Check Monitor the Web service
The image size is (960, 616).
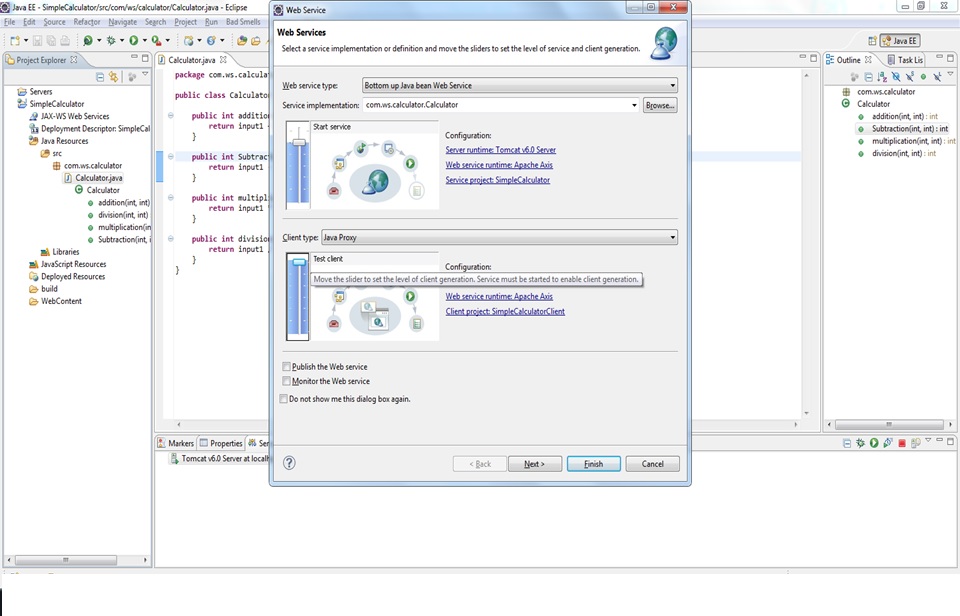(286, 381)
